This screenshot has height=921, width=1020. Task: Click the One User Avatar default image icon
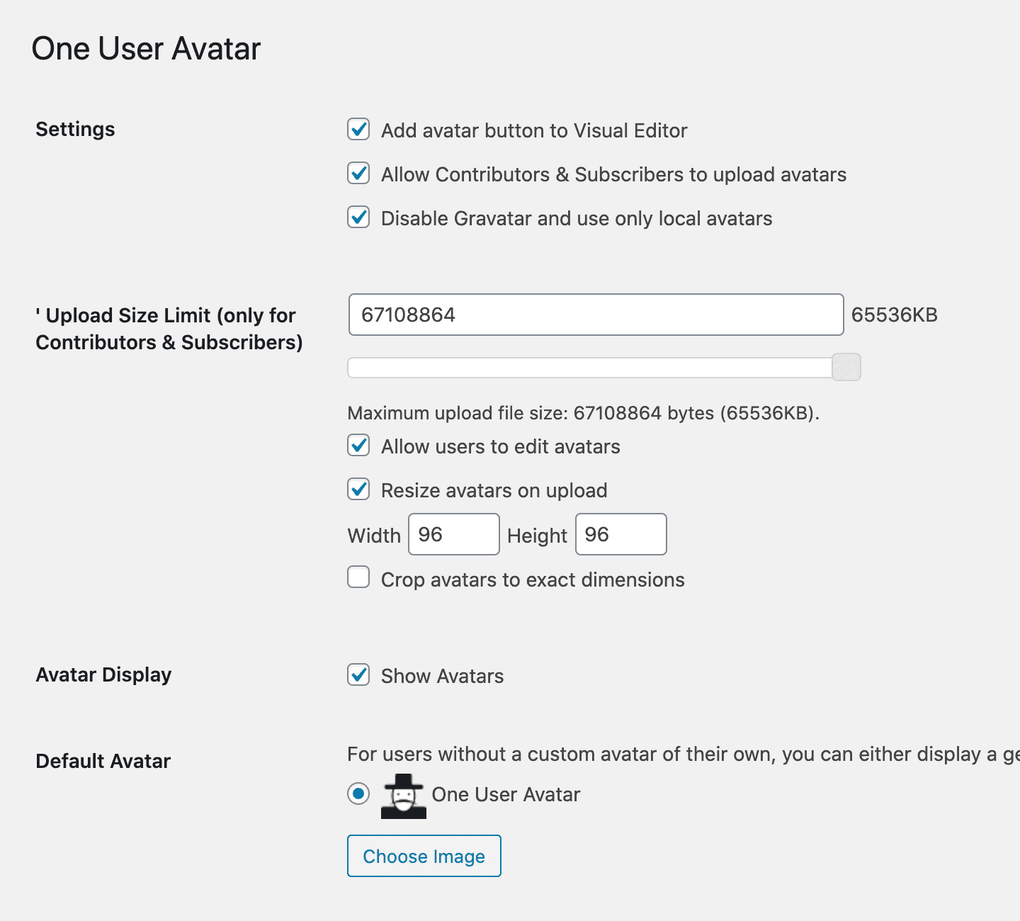[403, 796]
